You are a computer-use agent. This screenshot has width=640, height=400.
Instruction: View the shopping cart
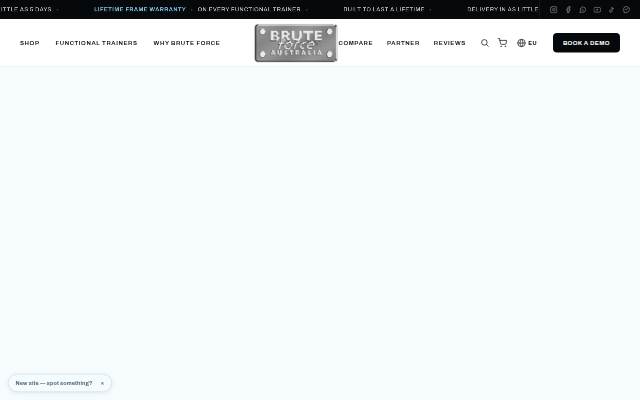tap(502, 42)
